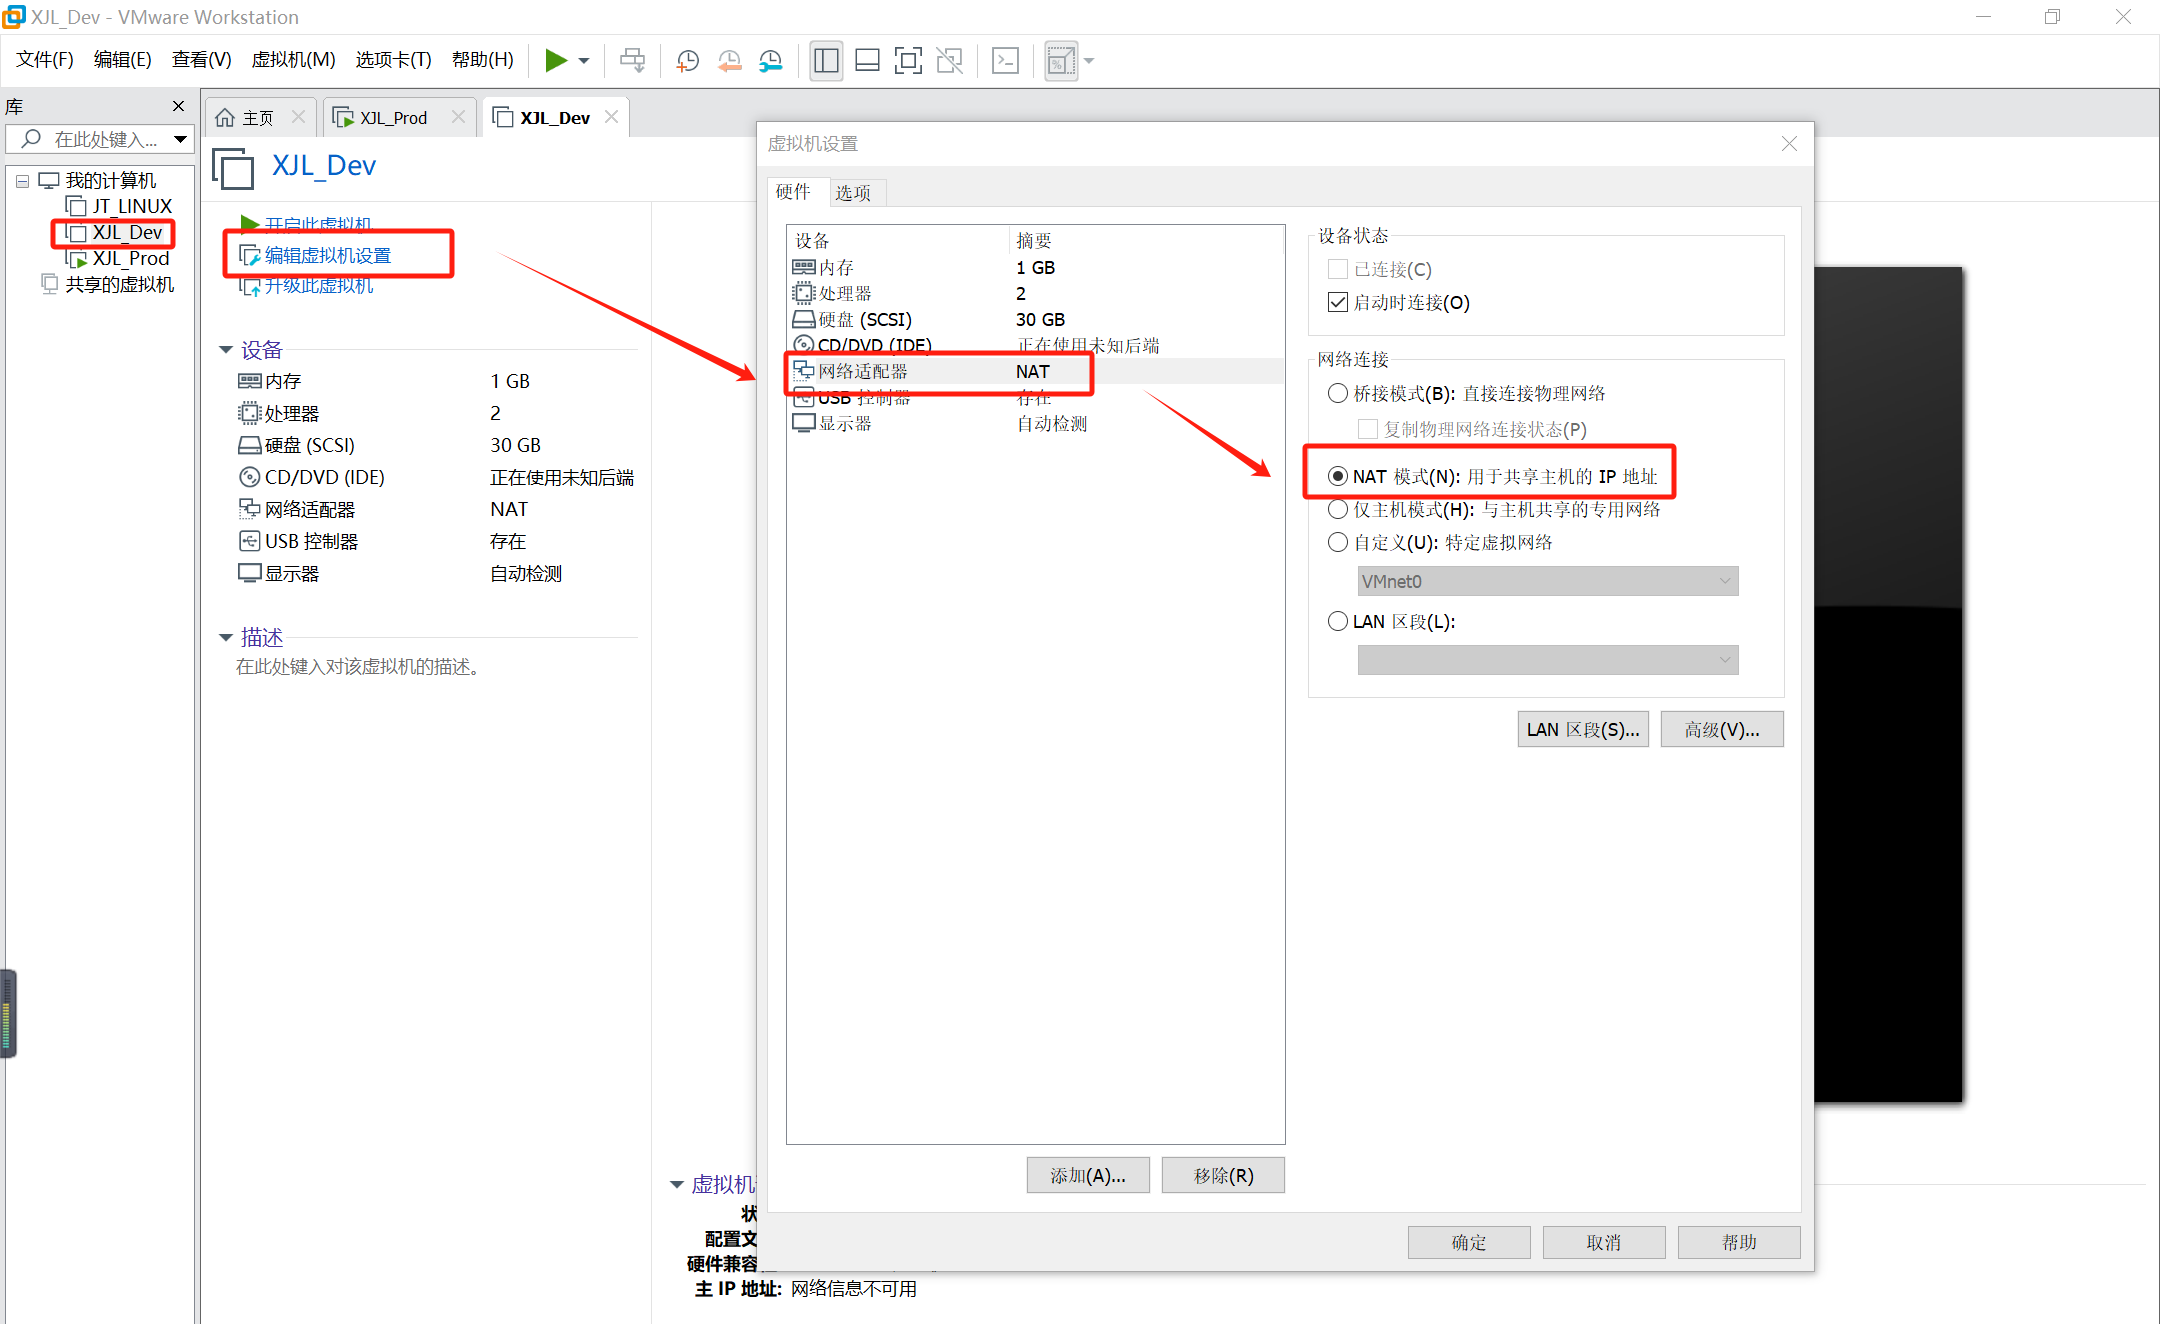This screenshot has width=2160, height=1324.
Task: Click the 添加(A)... button
Action: (x=1087, y=1175)
